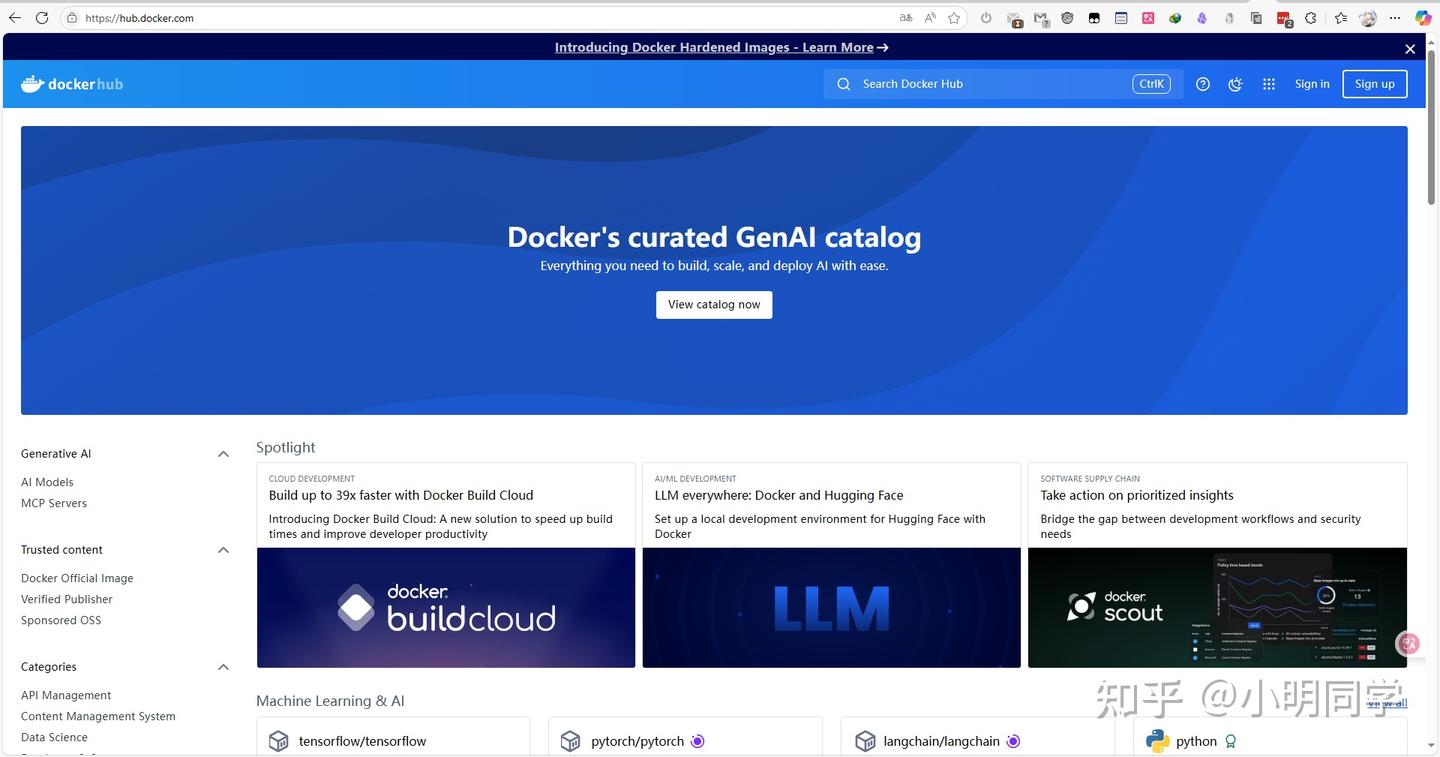Select the tensorflow/tensorflow repository cube icon

coord(278,741)
